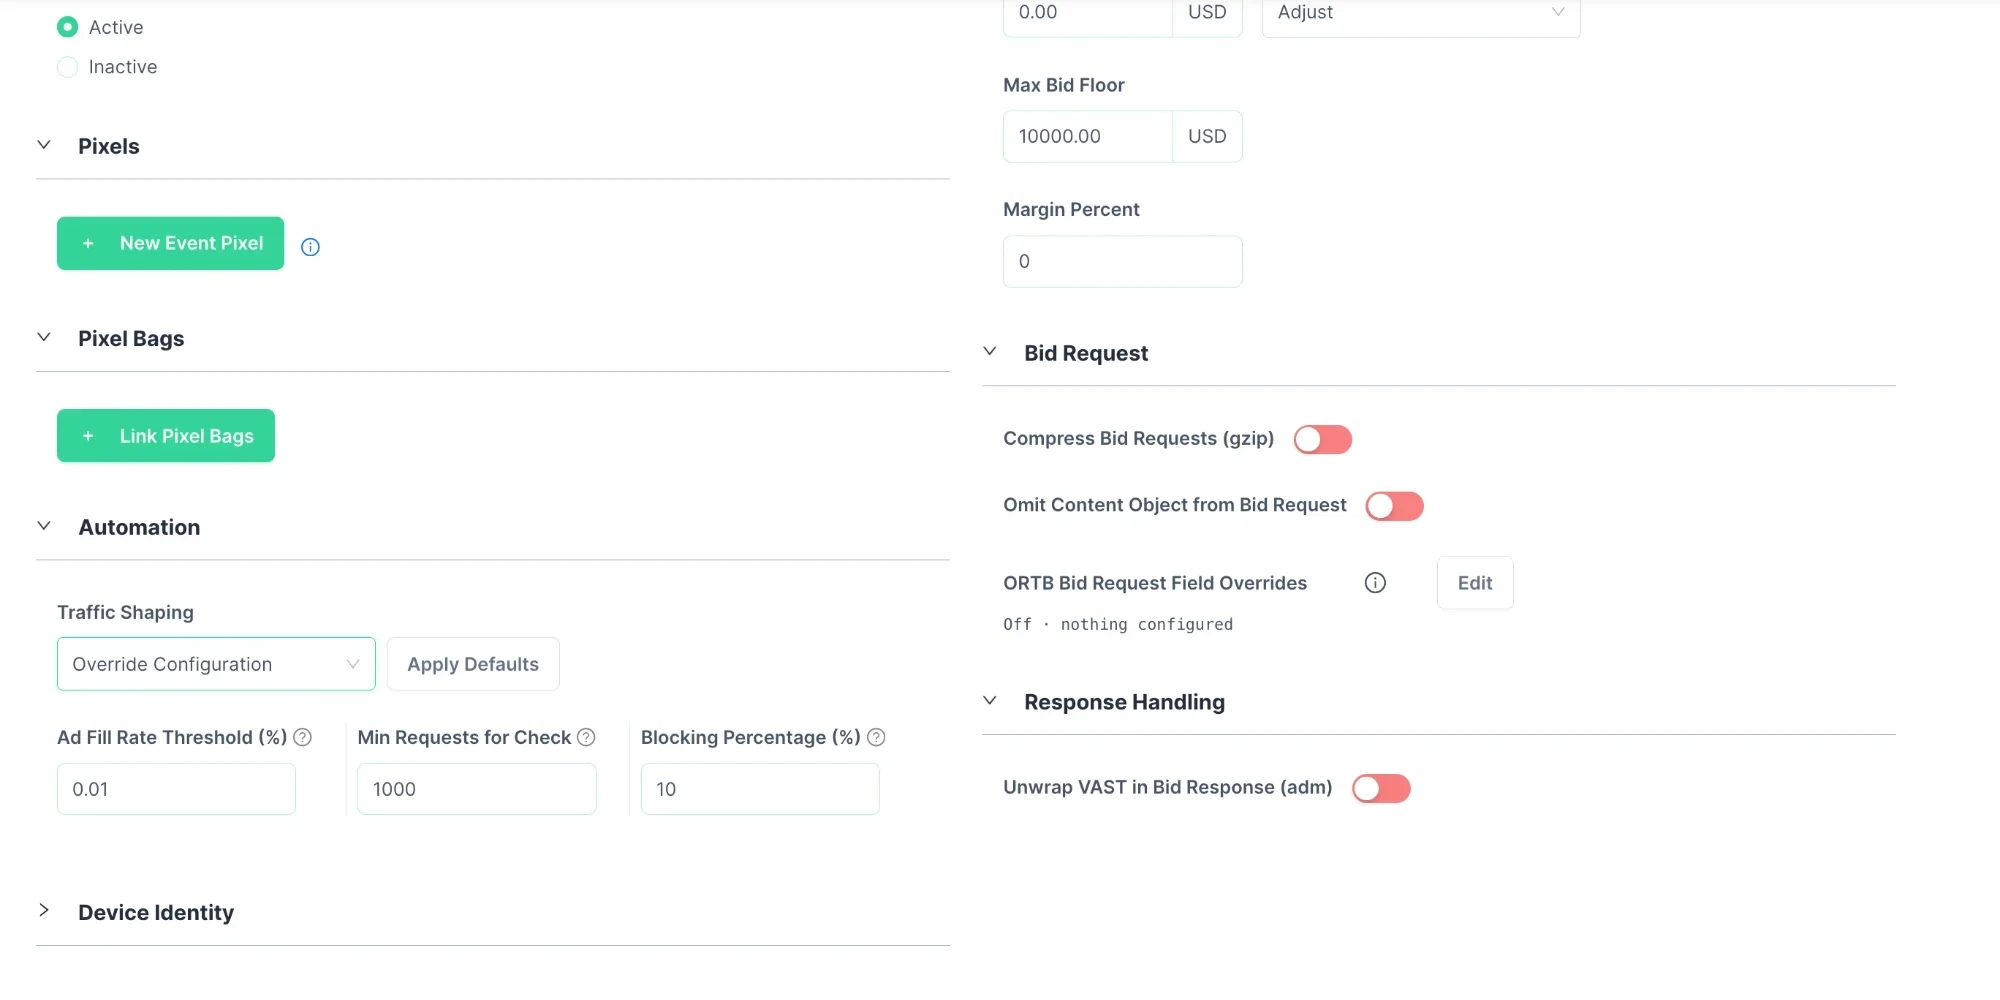Open help for Ad Fill Rate Threshold
Viewport: 2000px width, 1000px height.
302,737
